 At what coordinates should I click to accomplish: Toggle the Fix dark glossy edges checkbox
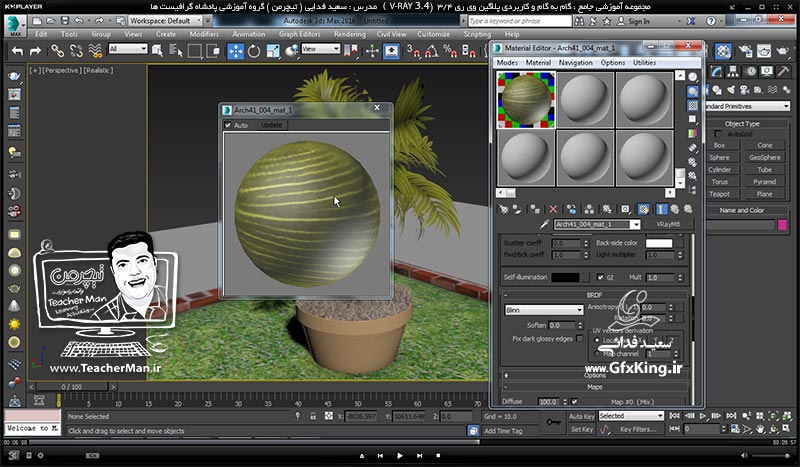(x=579, y=338)
